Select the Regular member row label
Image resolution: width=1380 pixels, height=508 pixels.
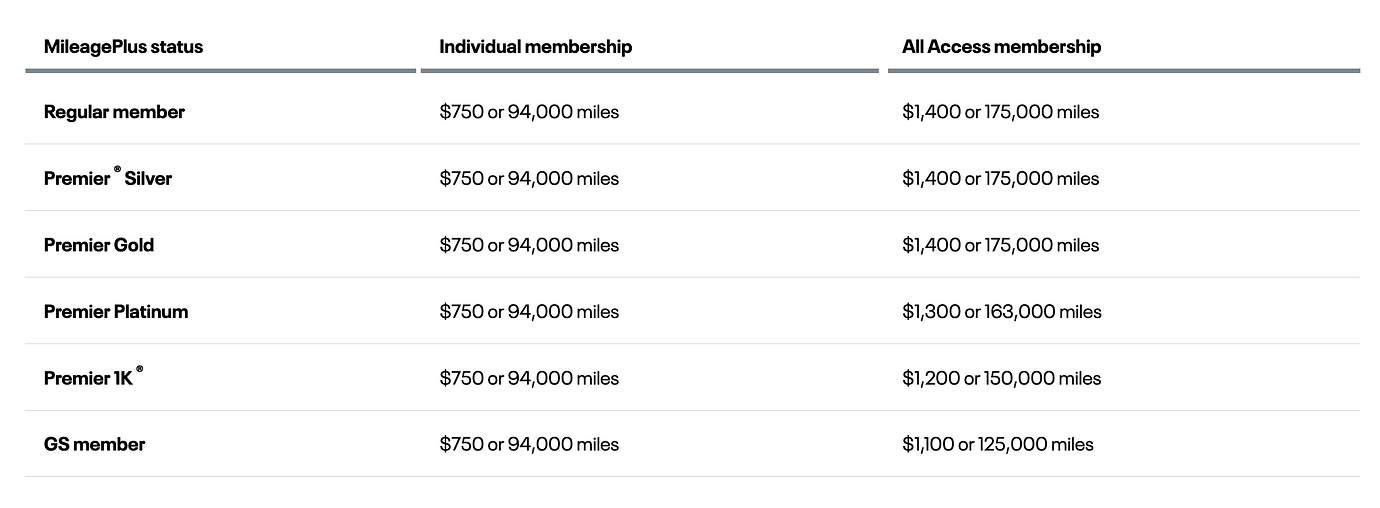114,112
